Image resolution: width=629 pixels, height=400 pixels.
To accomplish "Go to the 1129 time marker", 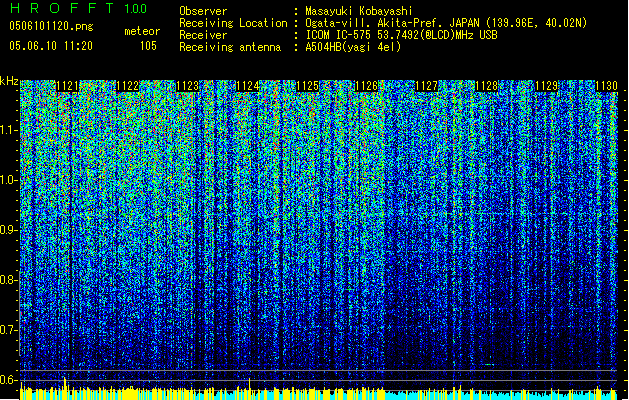I will (546, 87).
